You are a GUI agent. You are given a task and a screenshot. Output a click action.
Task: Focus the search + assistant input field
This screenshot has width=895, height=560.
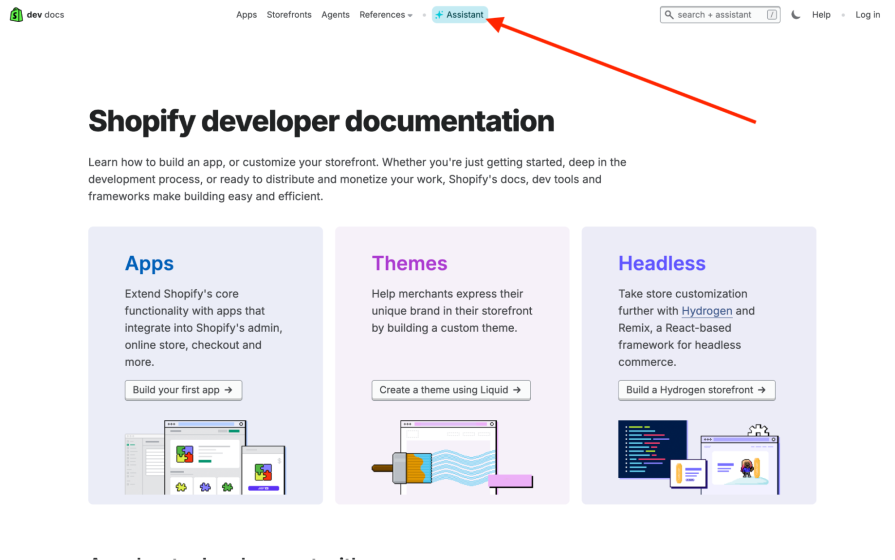(x=720, y=15)
